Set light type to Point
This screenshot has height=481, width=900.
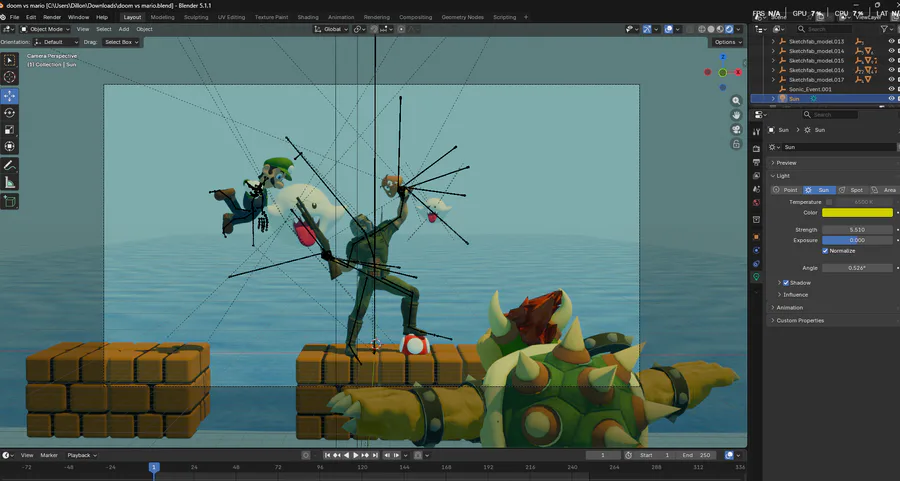pyautogui.click(x=786, y=190)
